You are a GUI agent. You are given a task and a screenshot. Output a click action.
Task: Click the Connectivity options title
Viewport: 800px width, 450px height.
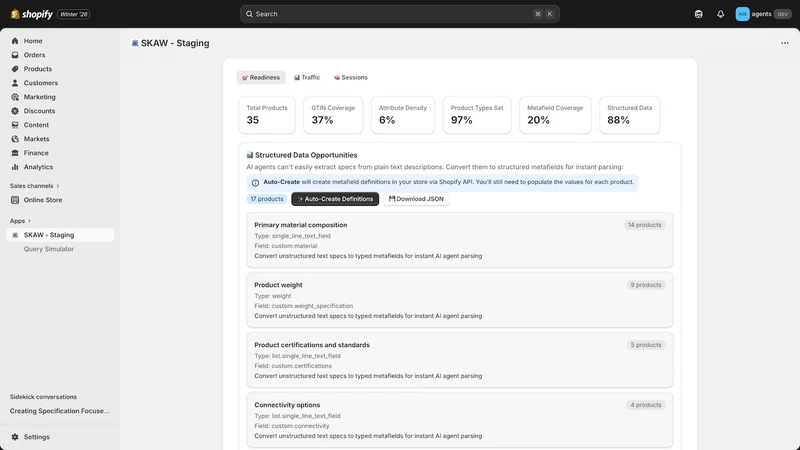pos(287,405)
